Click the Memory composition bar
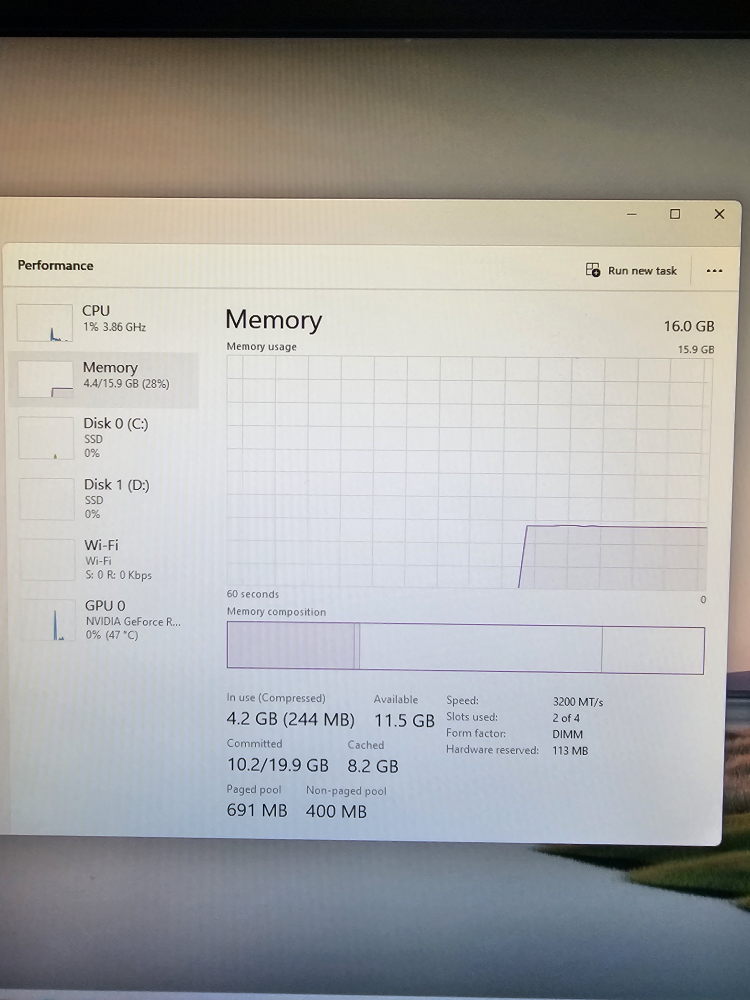Image resolution: width=750 pixels, height=1000 pixels. [x=466, y=649]
